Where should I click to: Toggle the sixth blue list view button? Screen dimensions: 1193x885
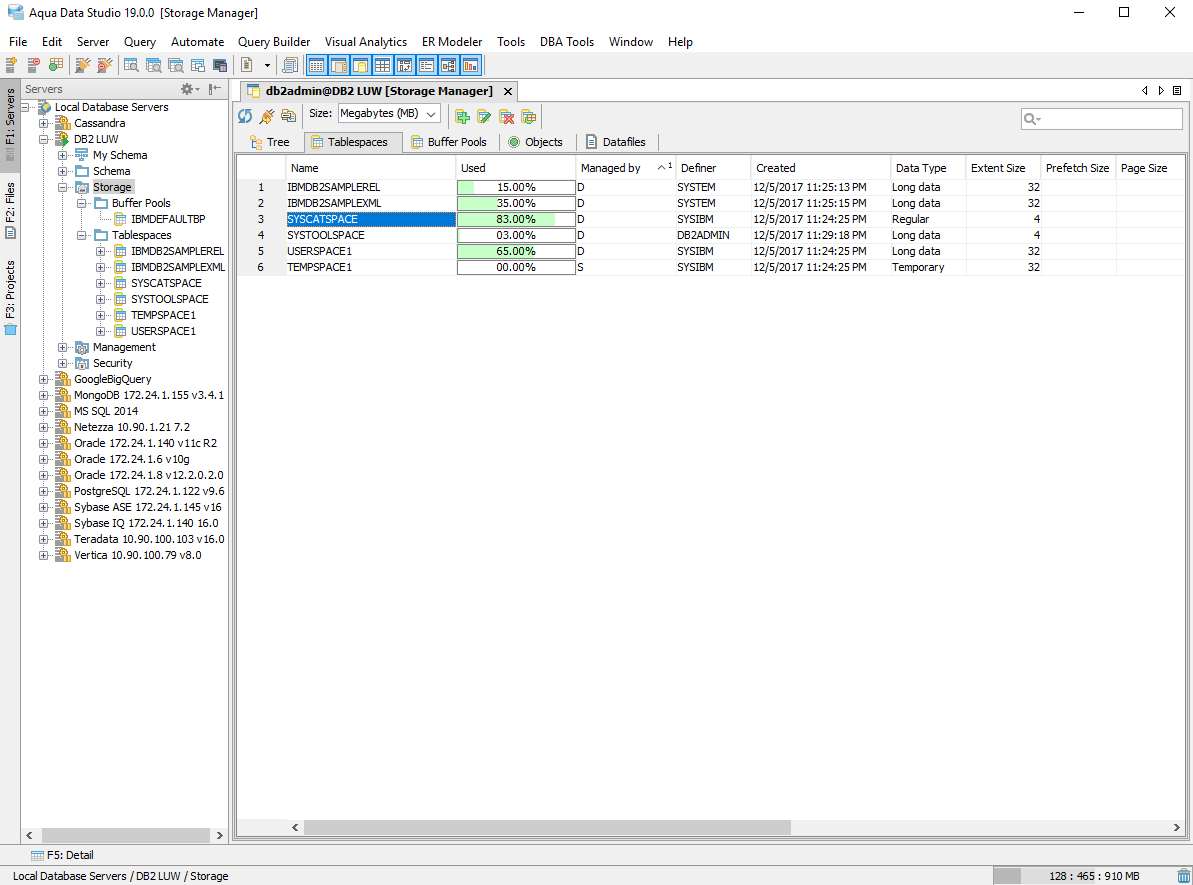[427, 65]
